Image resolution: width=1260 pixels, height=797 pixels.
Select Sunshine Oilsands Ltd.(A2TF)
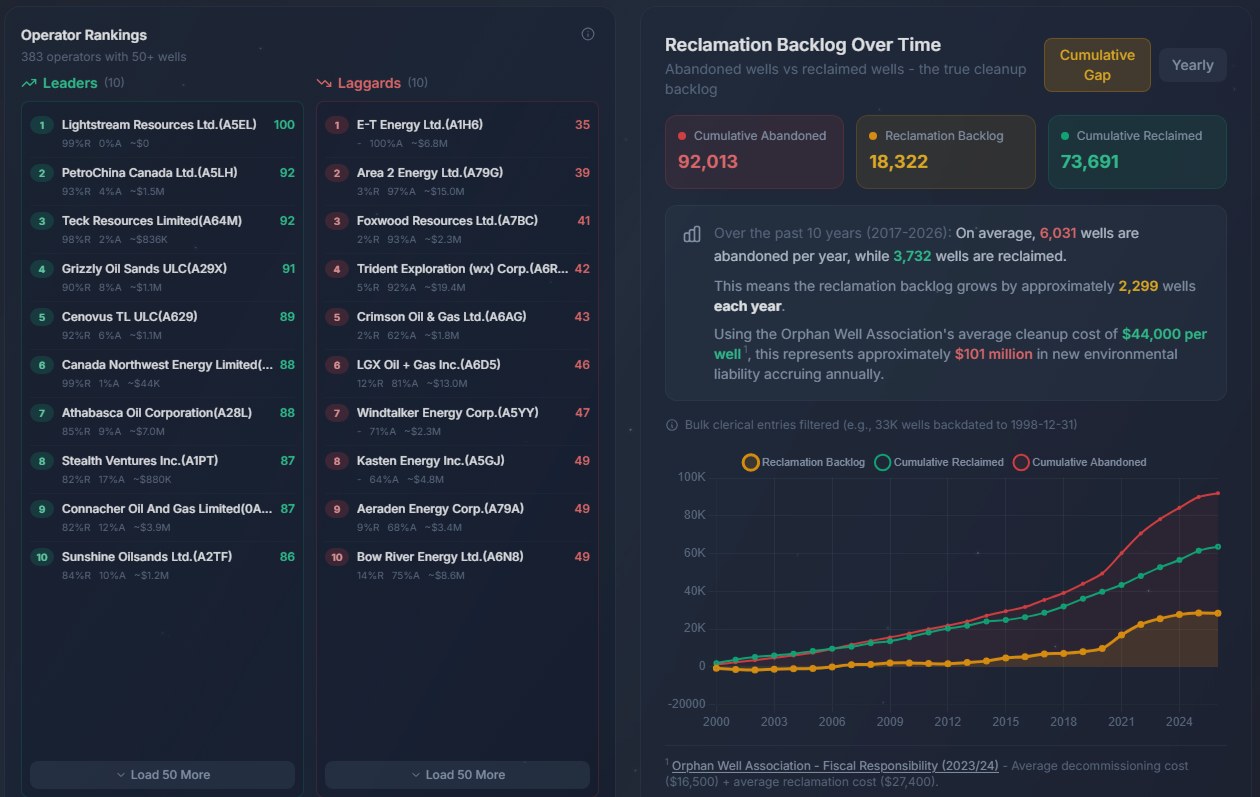(162, 565)
